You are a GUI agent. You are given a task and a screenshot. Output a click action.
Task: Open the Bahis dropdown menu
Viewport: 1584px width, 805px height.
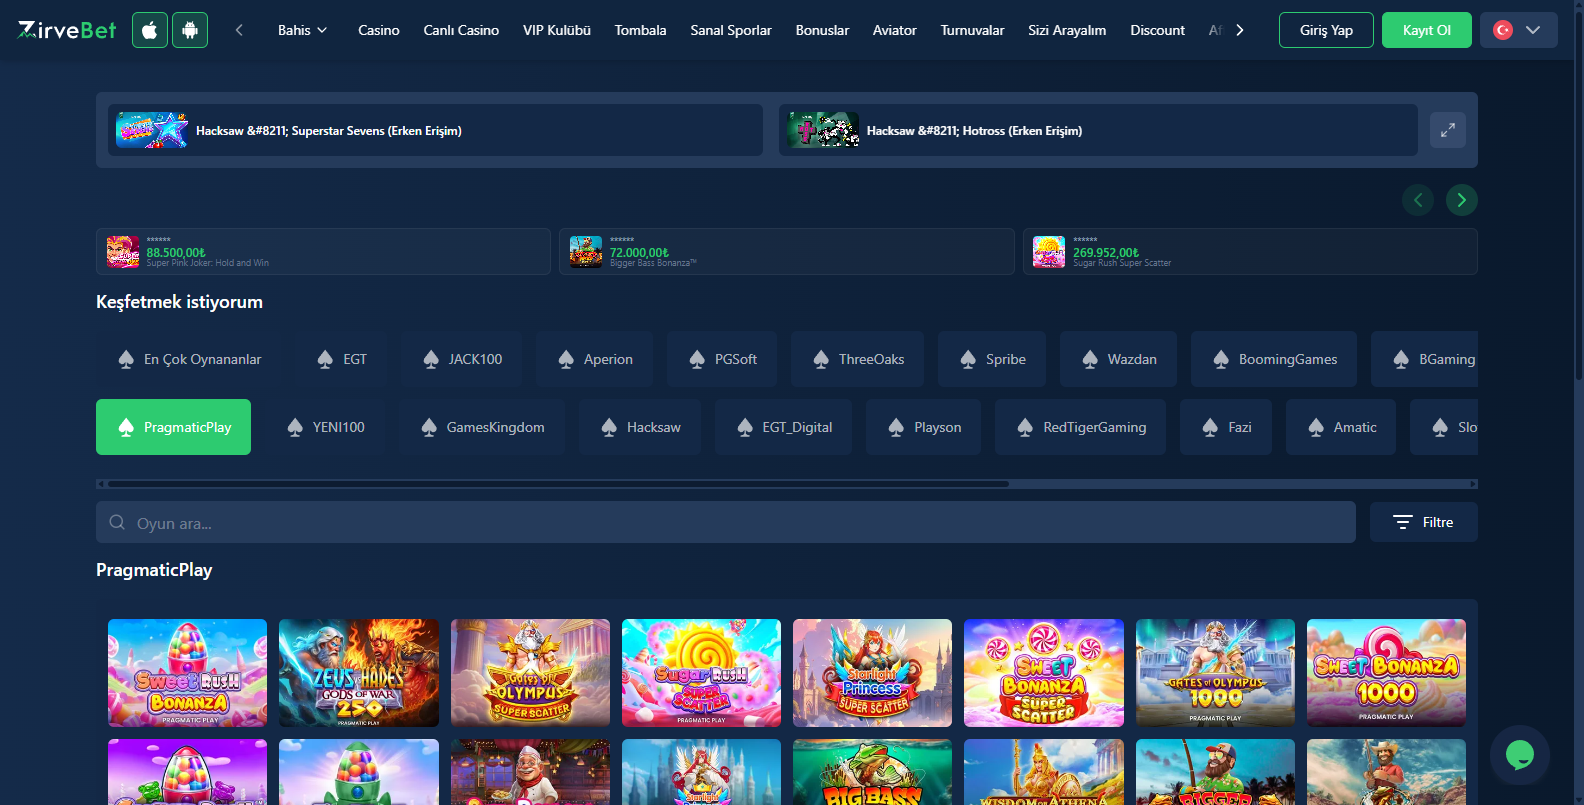302,30
